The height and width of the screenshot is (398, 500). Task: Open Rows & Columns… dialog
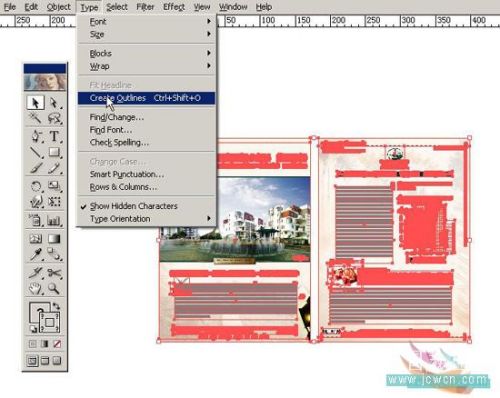pos(147,187)
